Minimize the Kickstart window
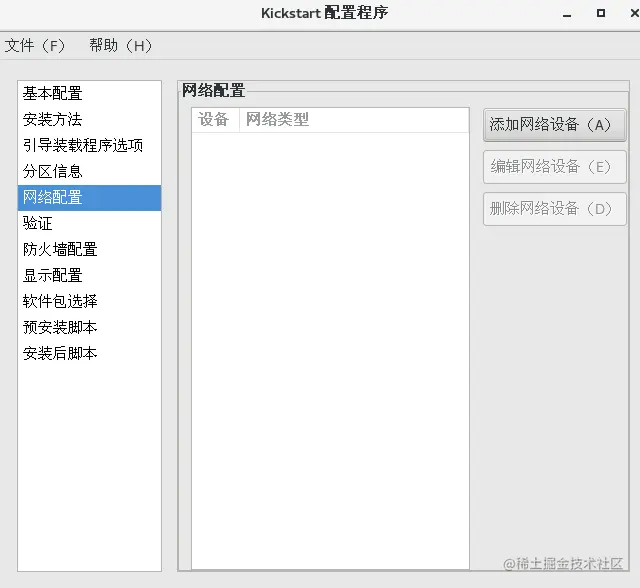Image resolution: width=640 pixels, height=588 pixels. [567, 14]
